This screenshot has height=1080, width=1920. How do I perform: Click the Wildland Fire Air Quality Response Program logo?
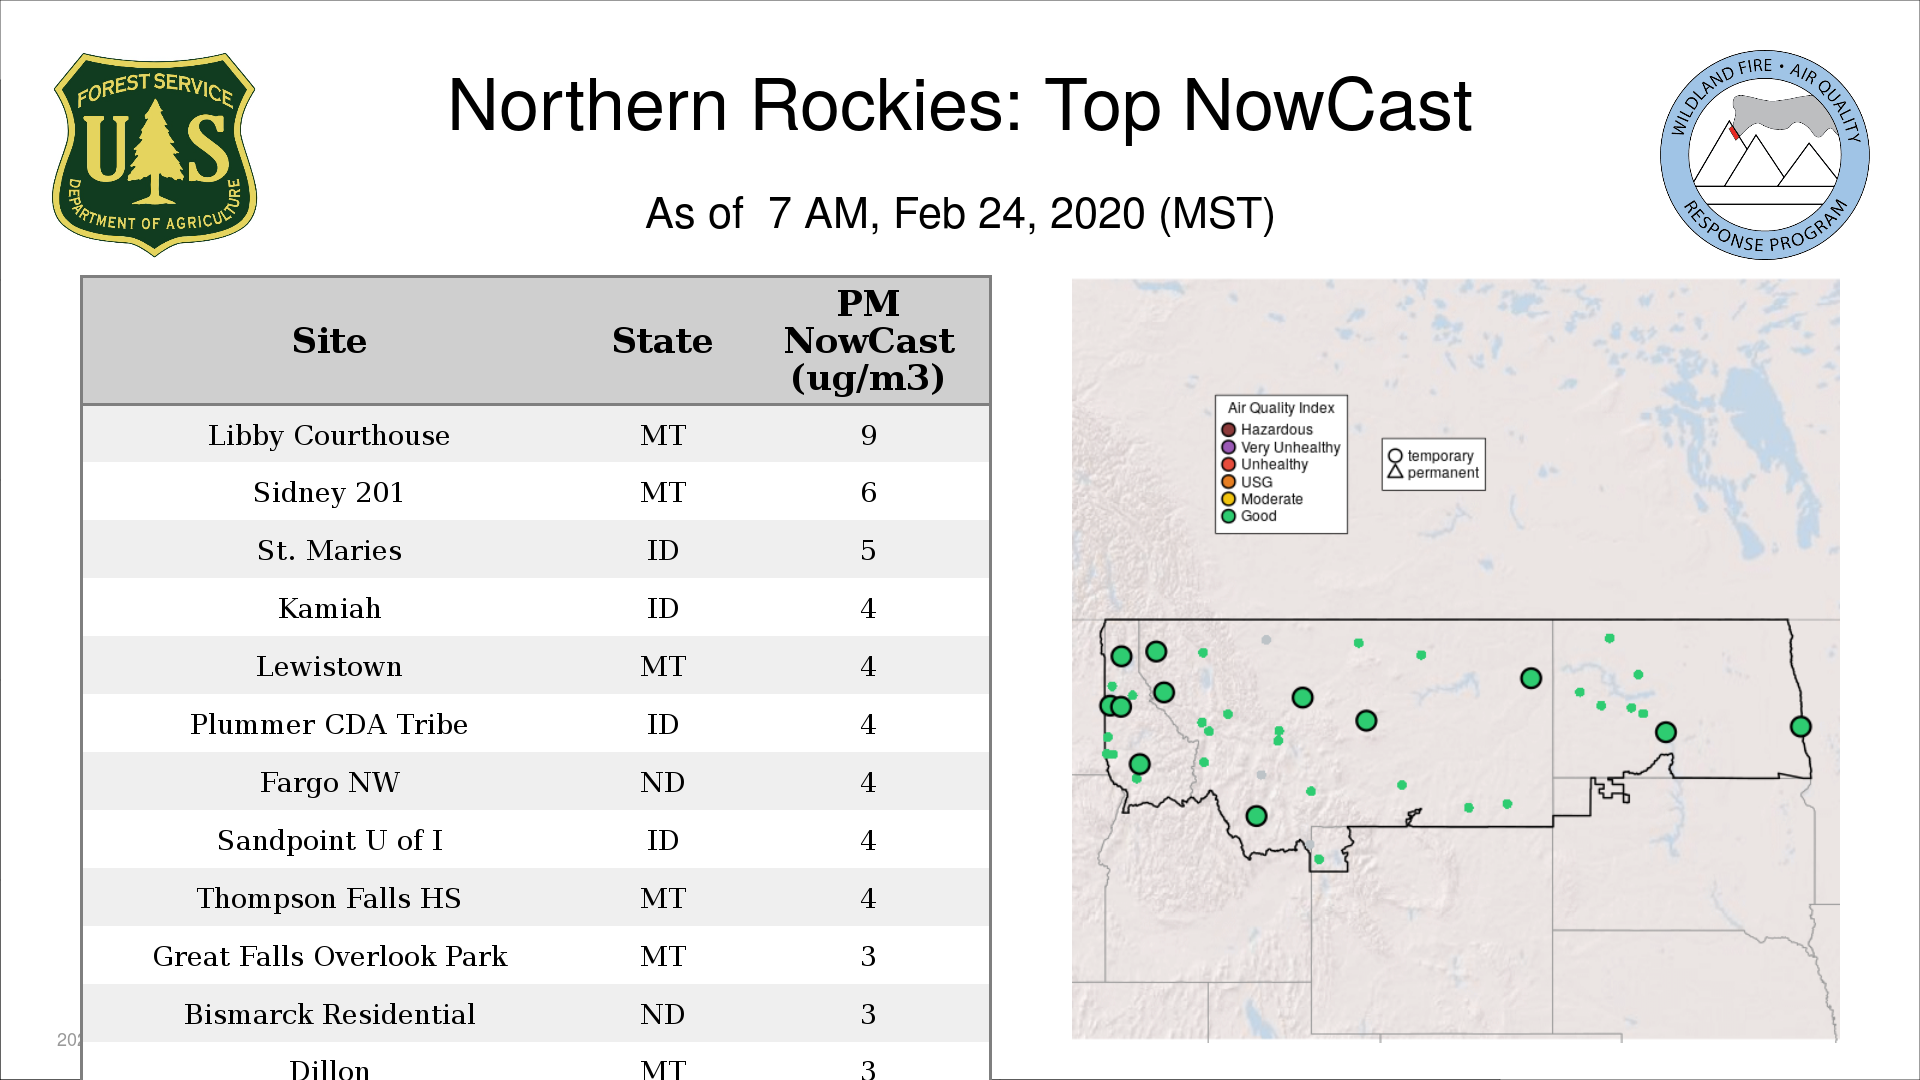1764,155
